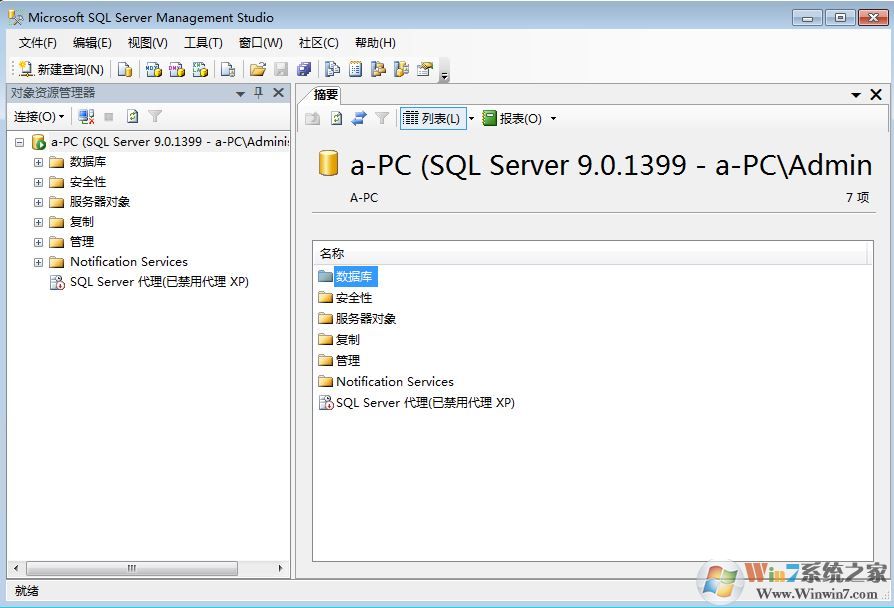Click the Open File toolbar icon
Screen dimensions: 894x608
[x=256, y=69]
